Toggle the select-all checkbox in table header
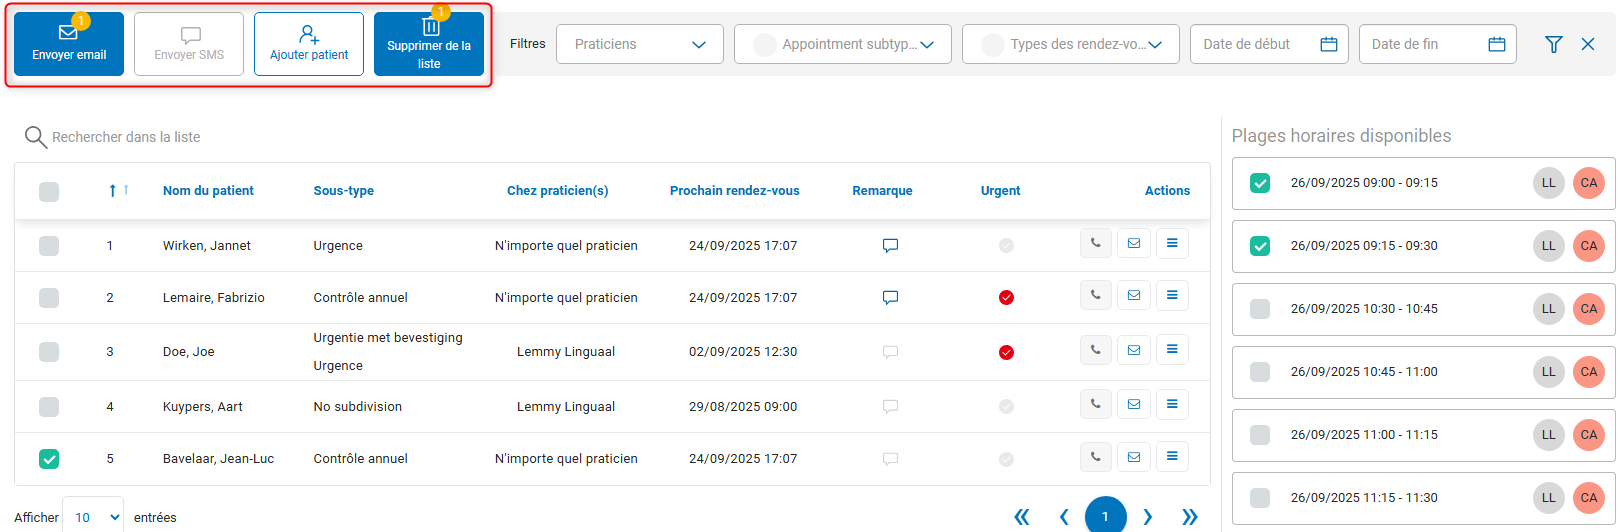 [49, 191]
